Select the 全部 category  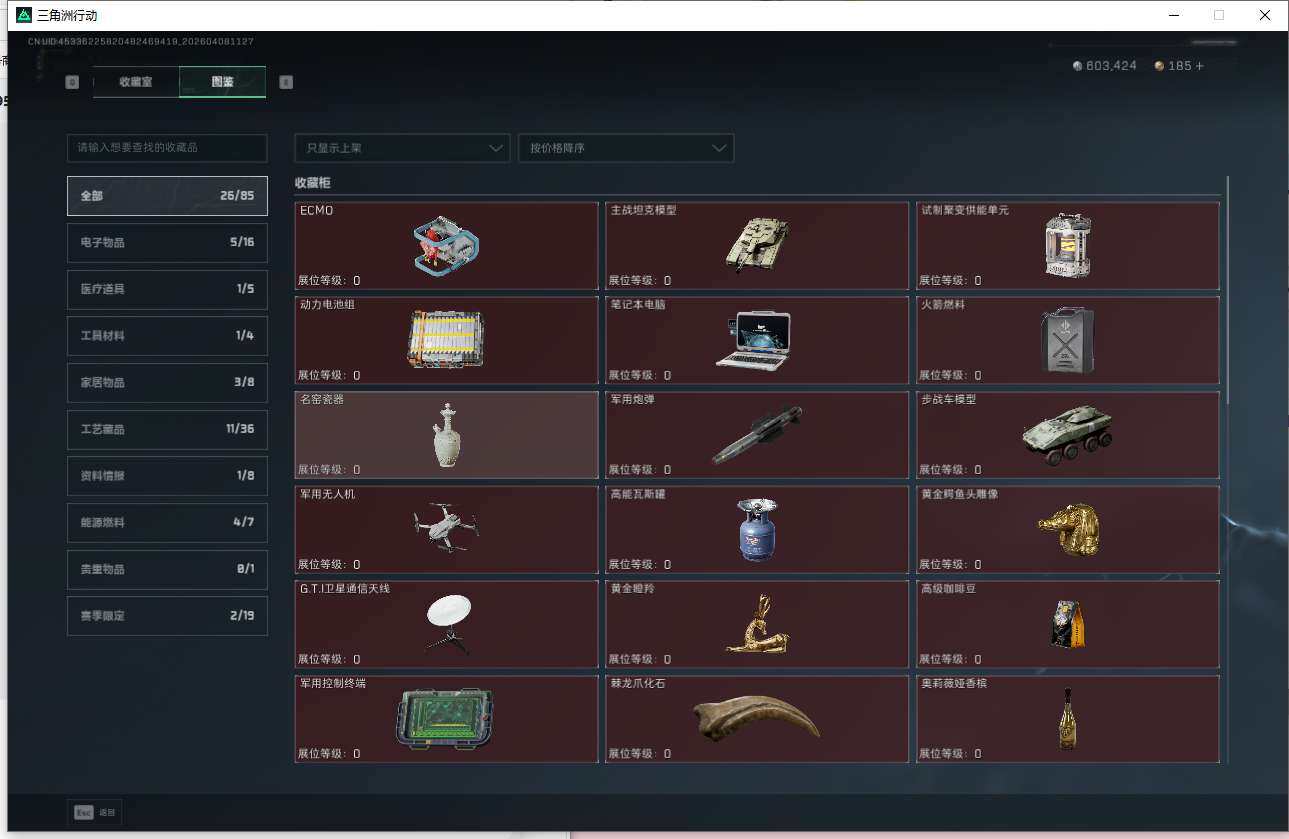(x=167, y=196)
